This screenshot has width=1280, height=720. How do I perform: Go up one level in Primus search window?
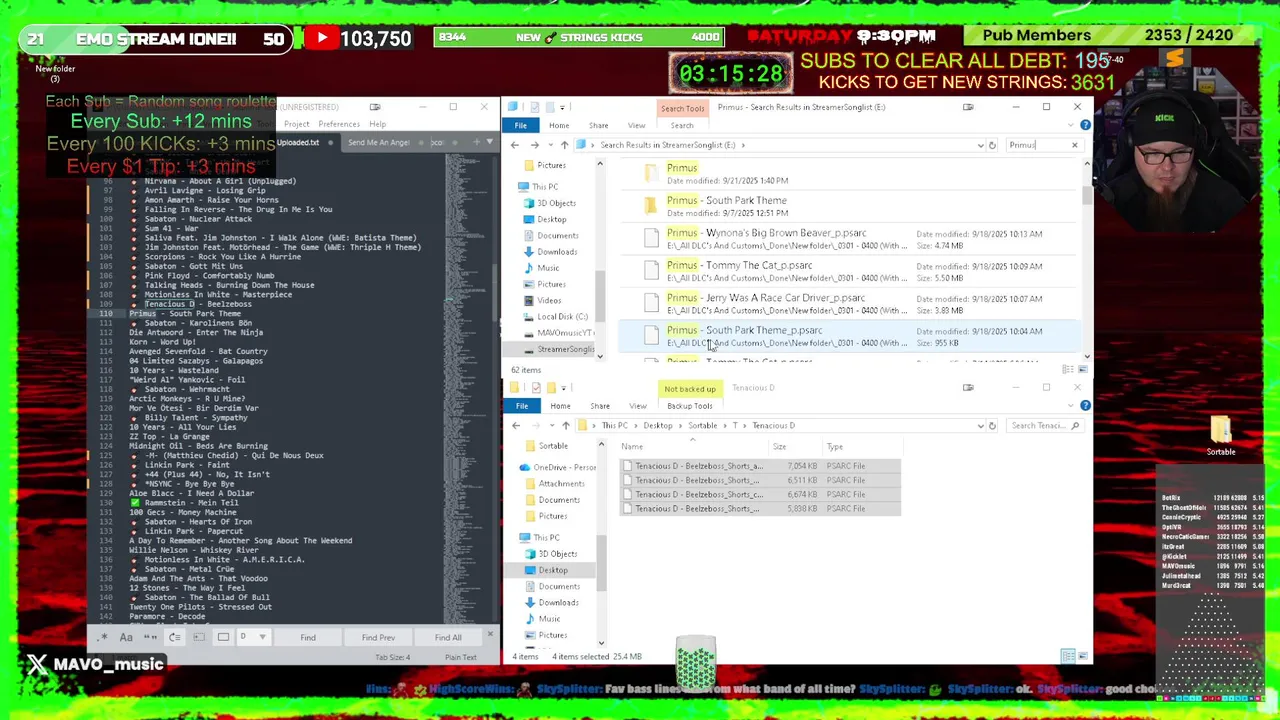[x=564, y=145]
